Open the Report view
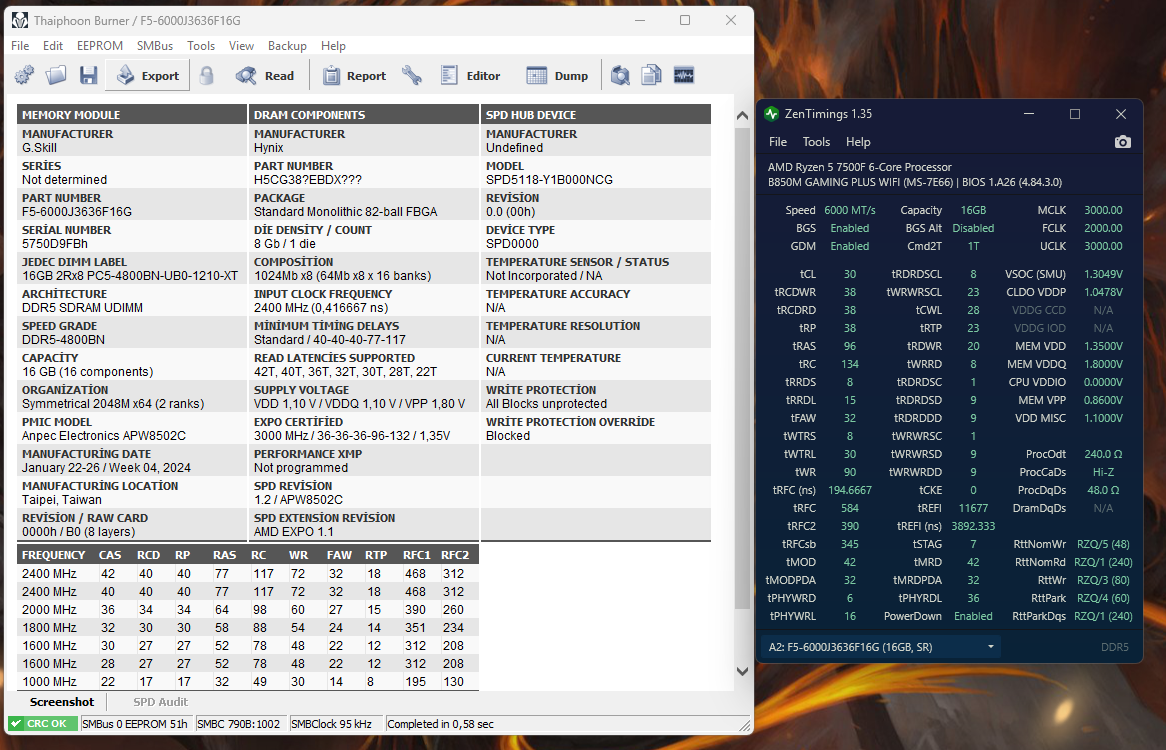Screen dimensions: 1166x750 pyautogui.click(x=355, y=75)
